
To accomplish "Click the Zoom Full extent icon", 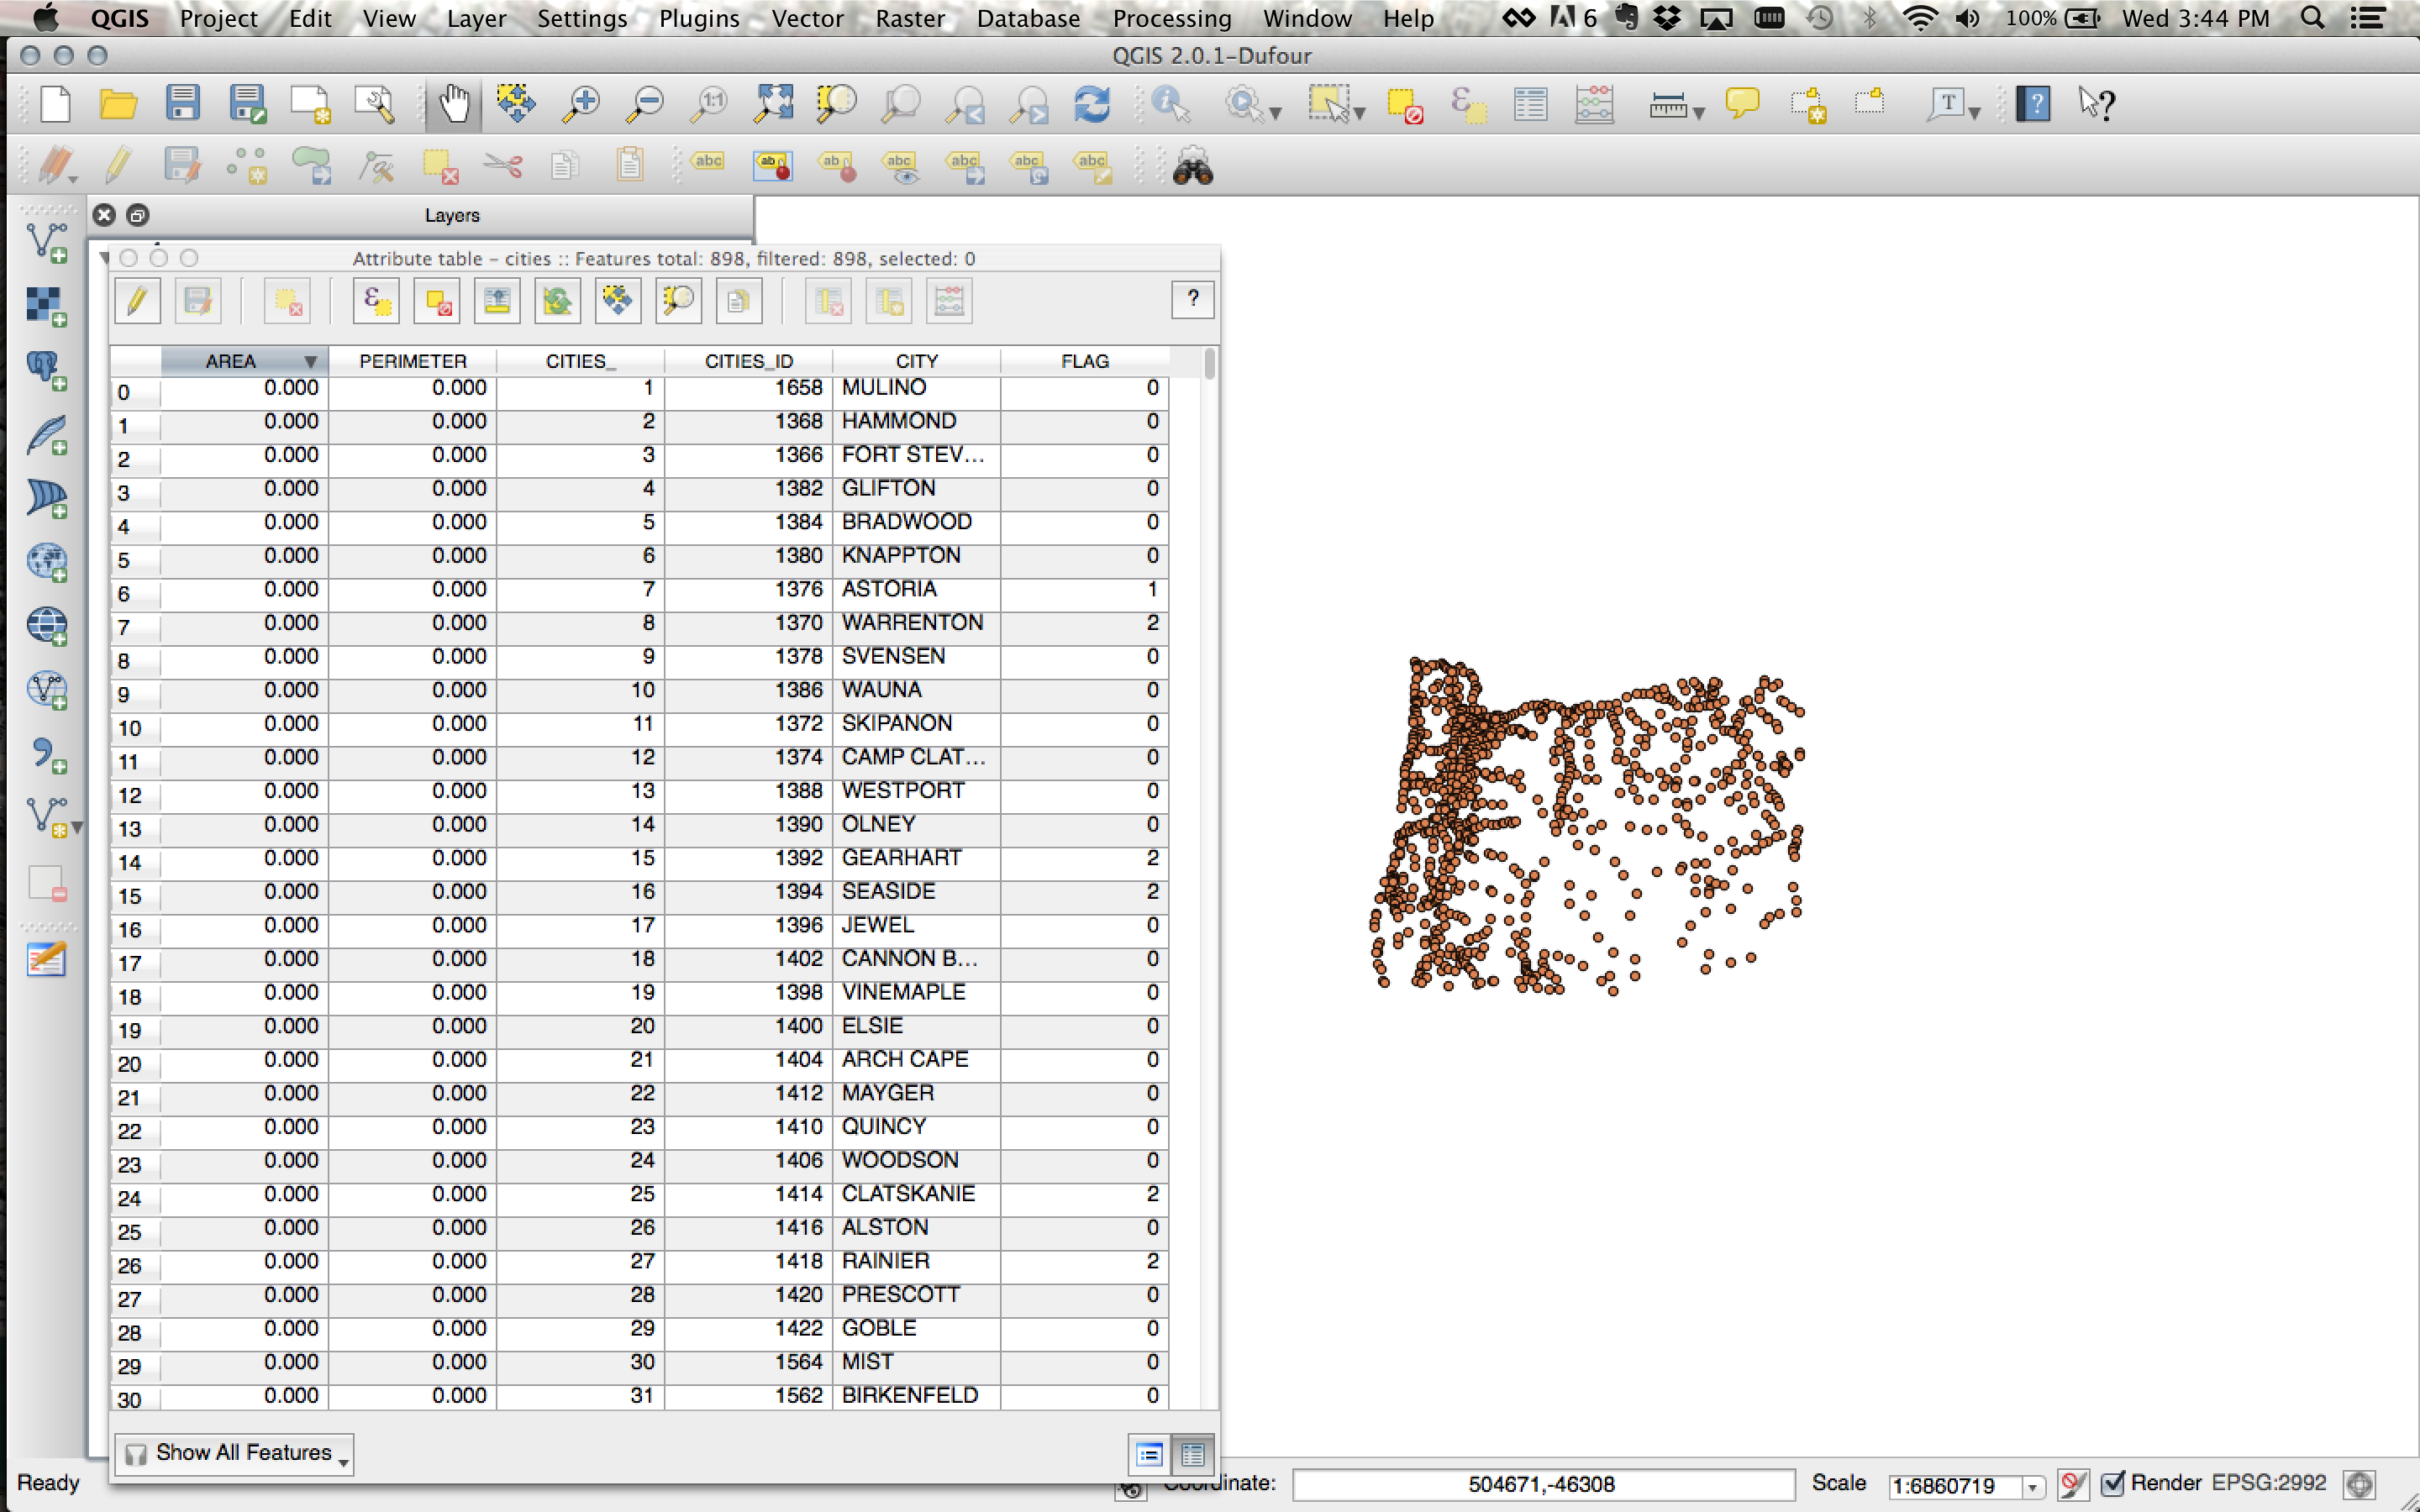I will (x=773, y=104).
